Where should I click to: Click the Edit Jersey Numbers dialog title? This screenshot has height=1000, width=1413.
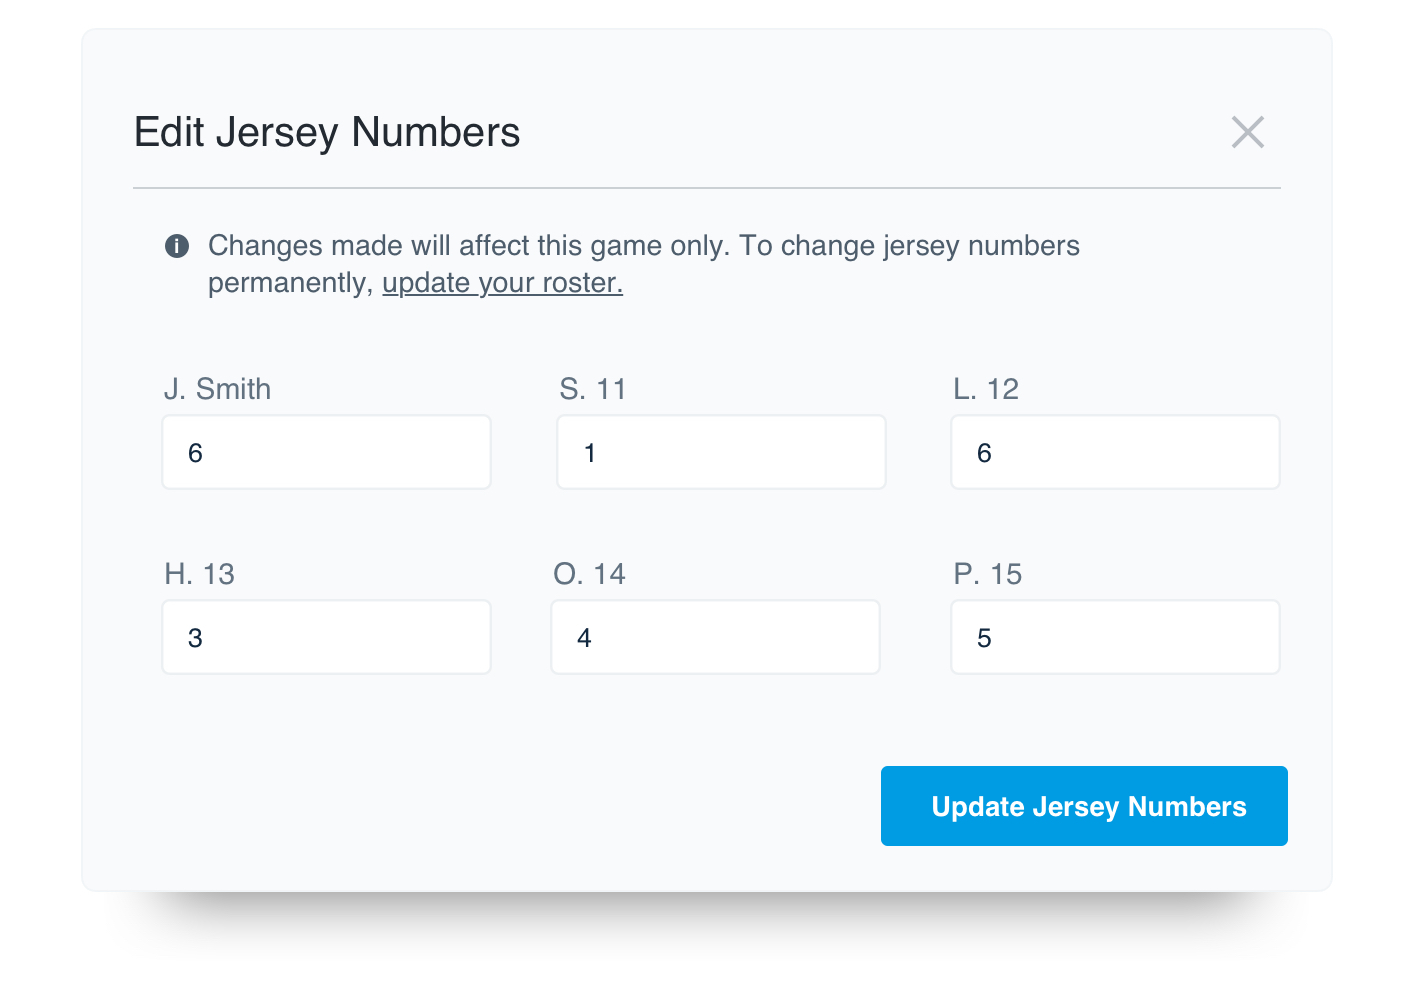(327, 132)
